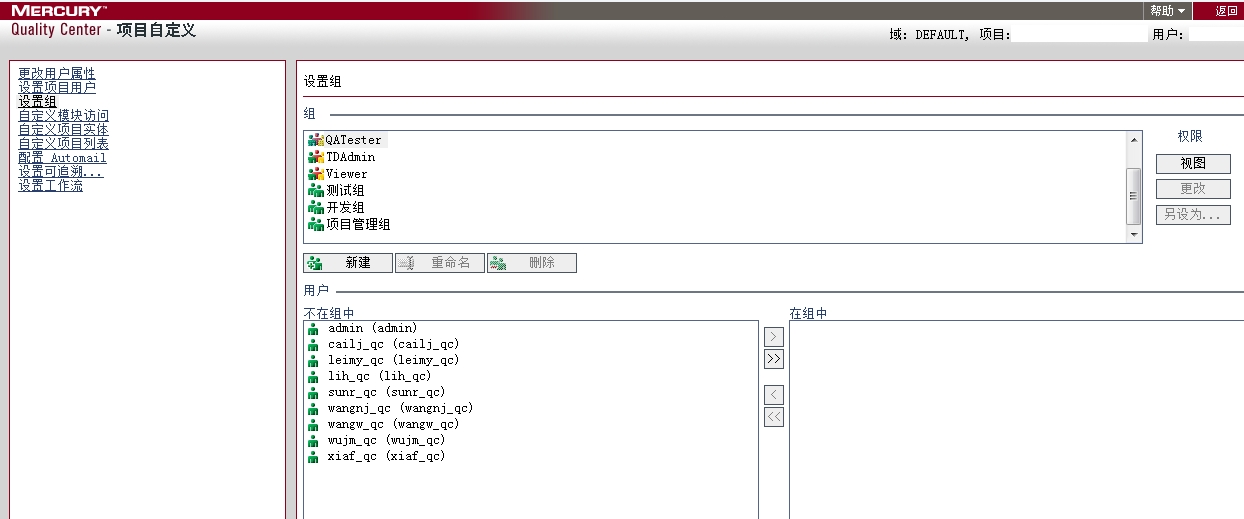Add all users with >> button
1244x519 pixels.
(x=774, y=359)
